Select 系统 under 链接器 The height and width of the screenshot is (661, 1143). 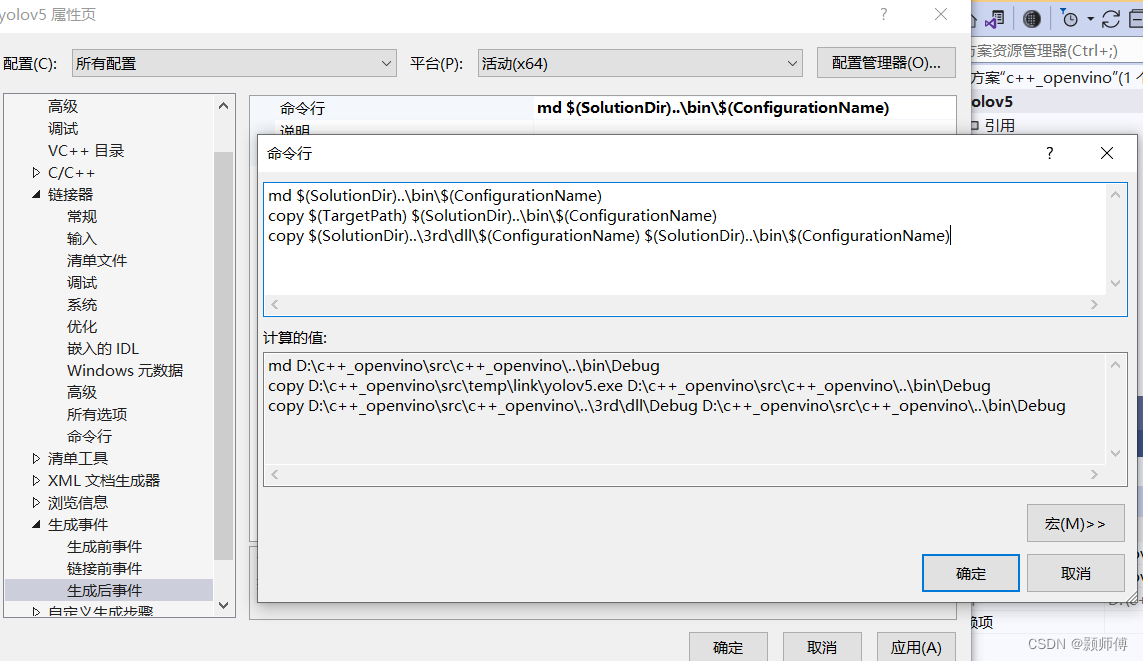[x=82, y=305]
